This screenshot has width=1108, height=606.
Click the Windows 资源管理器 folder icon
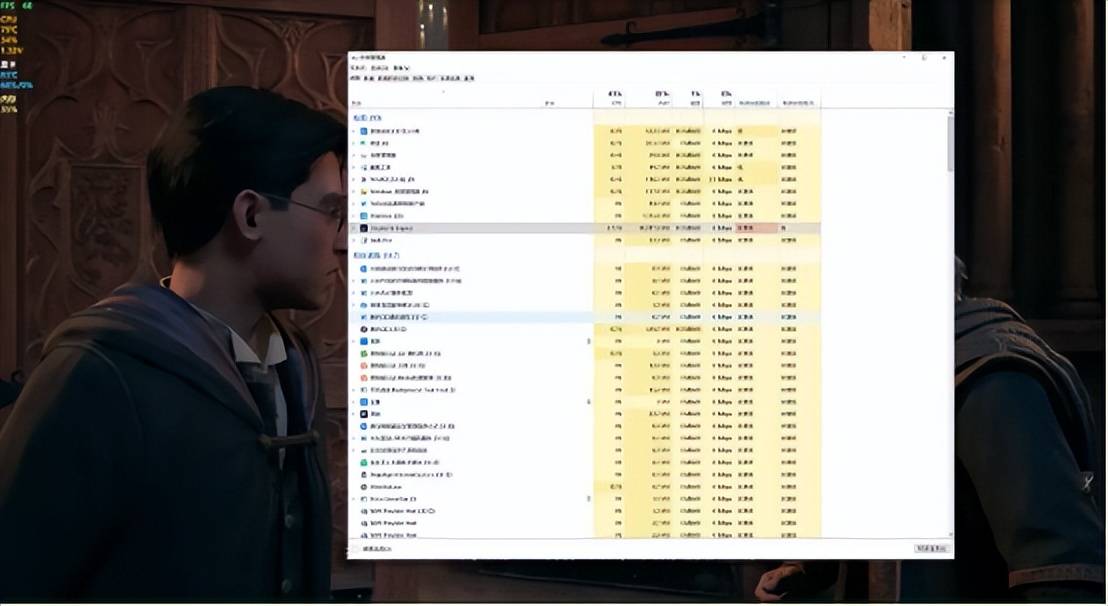point(364,191)
